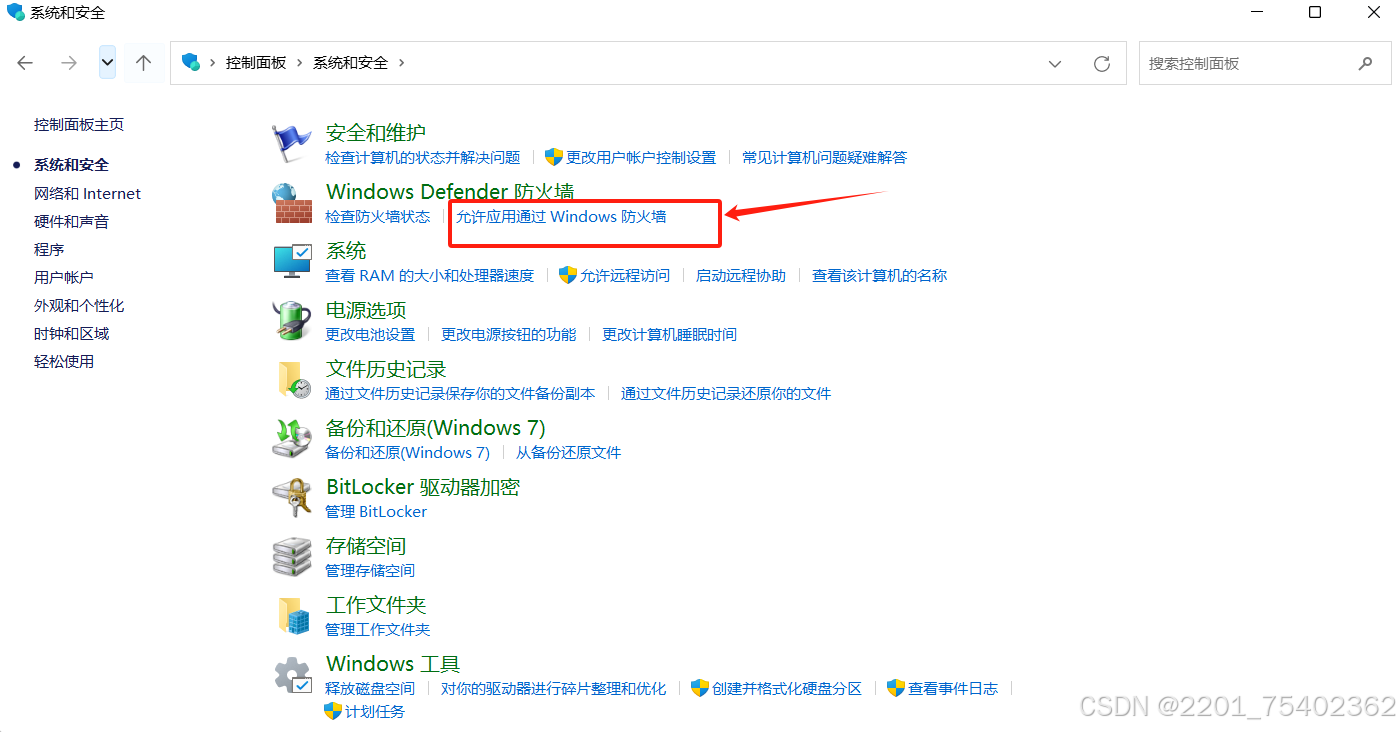1400x732 pixels.
Task: Click the 安全和维护 heading
Action: 376,133
